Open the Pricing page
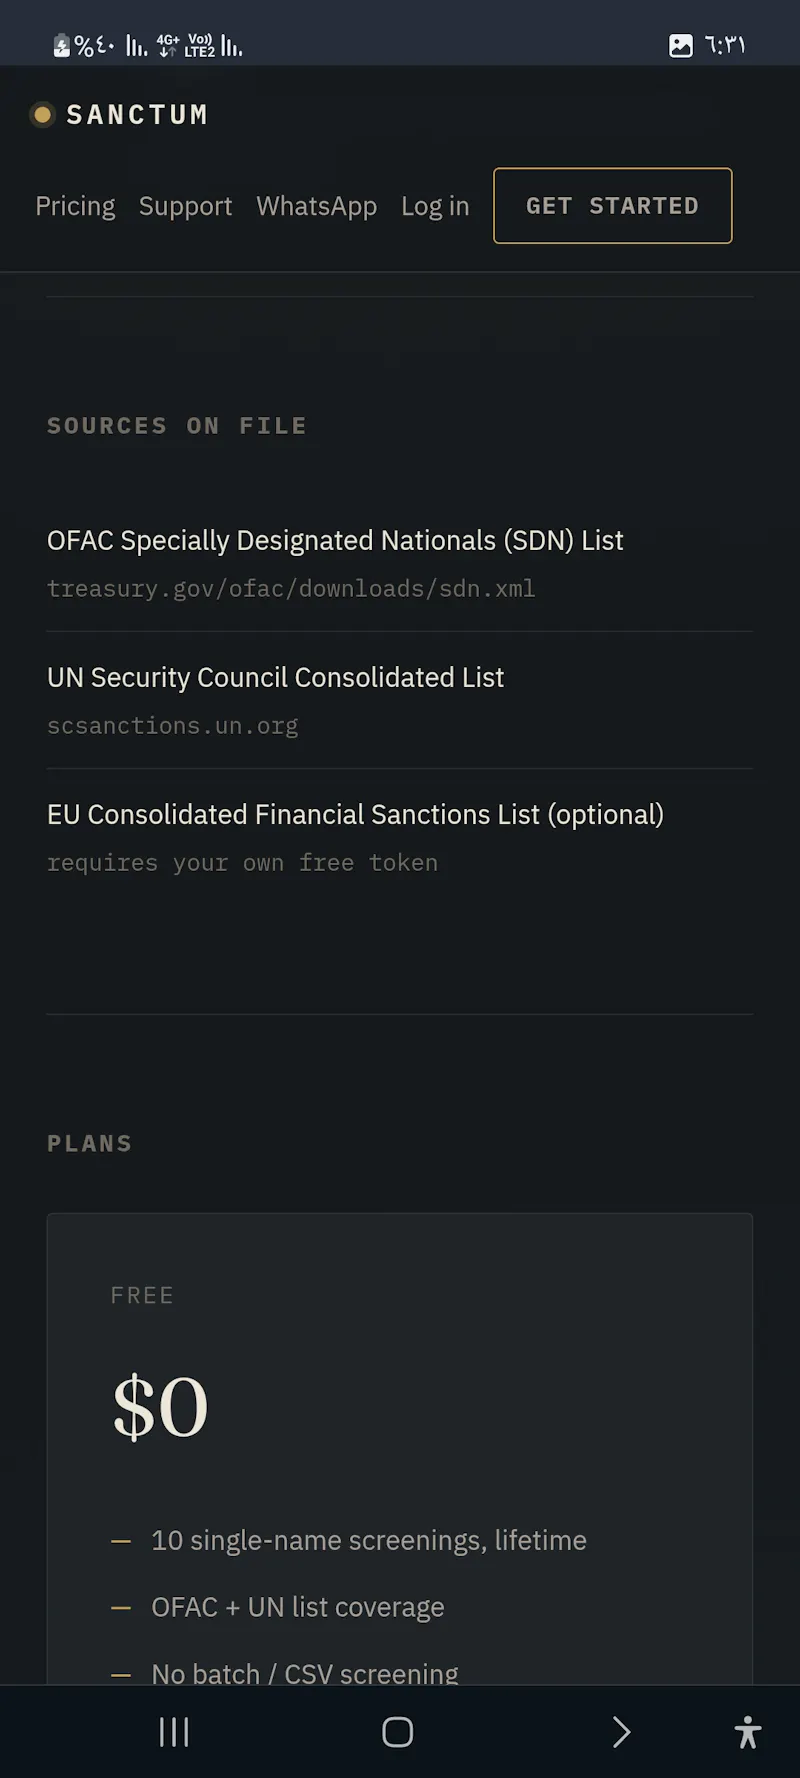The height and width of the screenshot is (1778, 800). pos(75,206)
